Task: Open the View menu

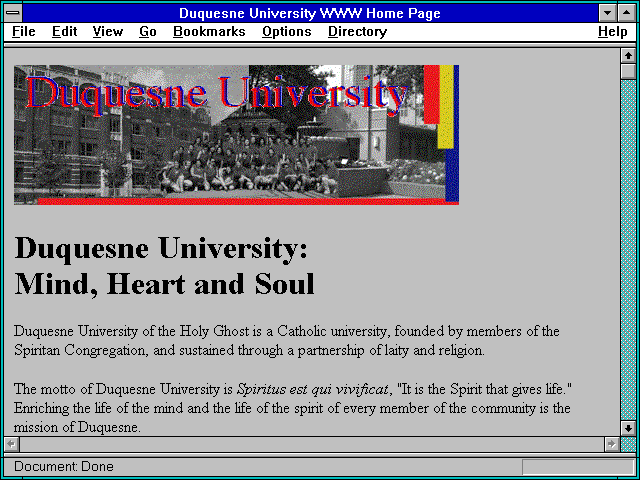Action: tap(107, 32)
